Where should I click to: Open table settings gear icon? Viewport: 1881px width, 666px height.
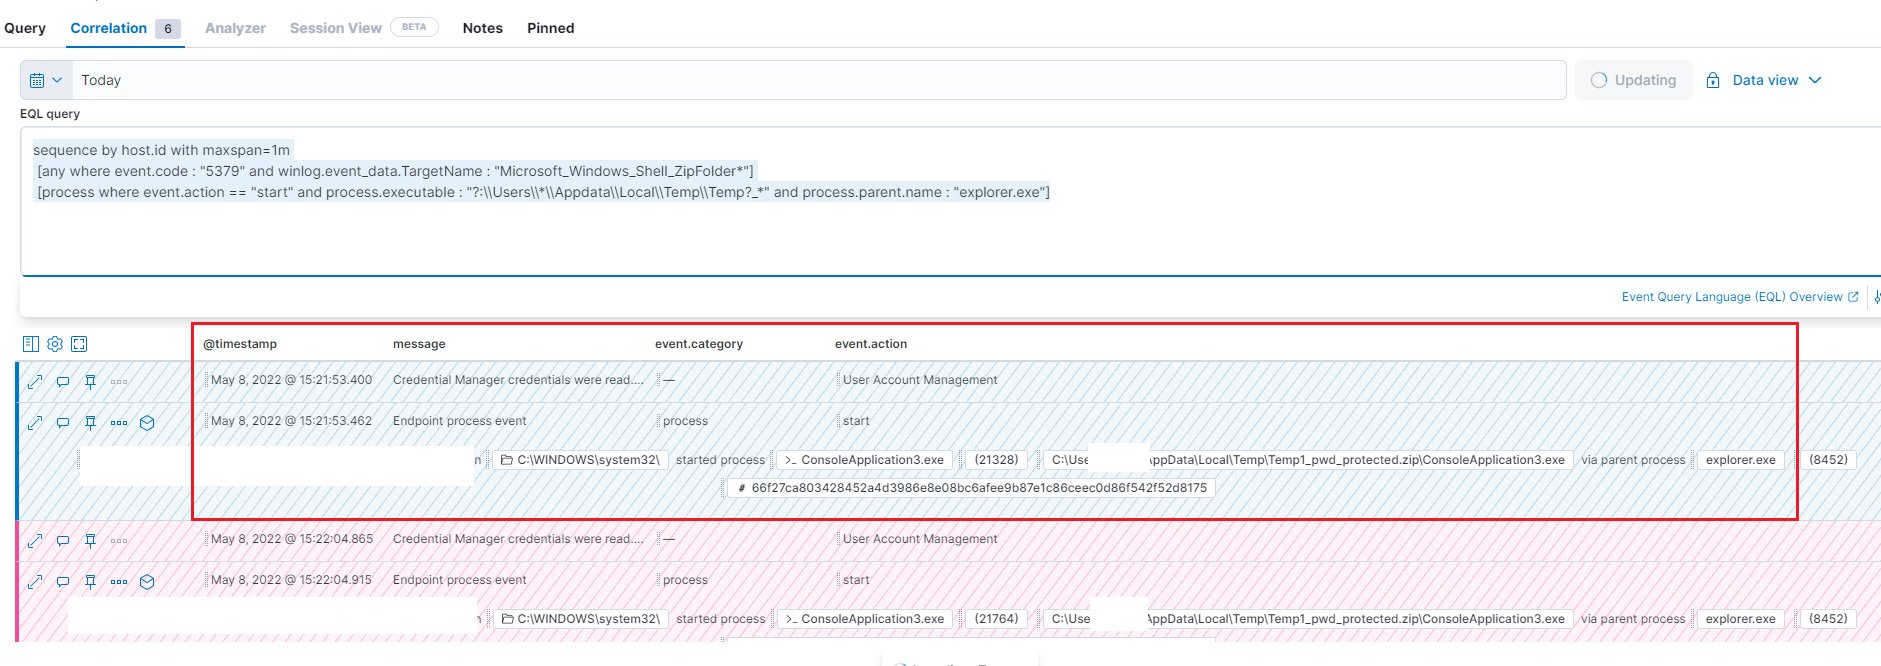pos(55,344)
